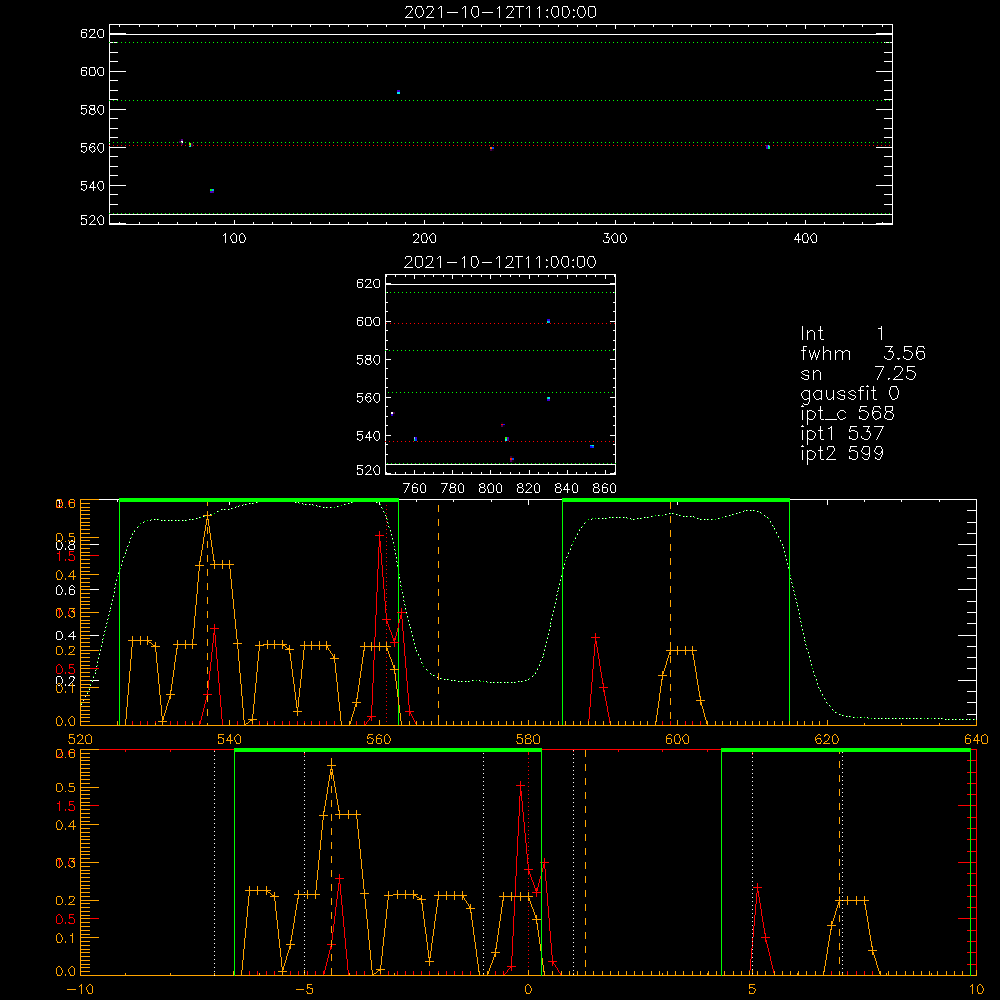Click the 5 x-axis label of the bottom plot
This screenshot has width=1000, height=1000.
click(x=753, y=990)
